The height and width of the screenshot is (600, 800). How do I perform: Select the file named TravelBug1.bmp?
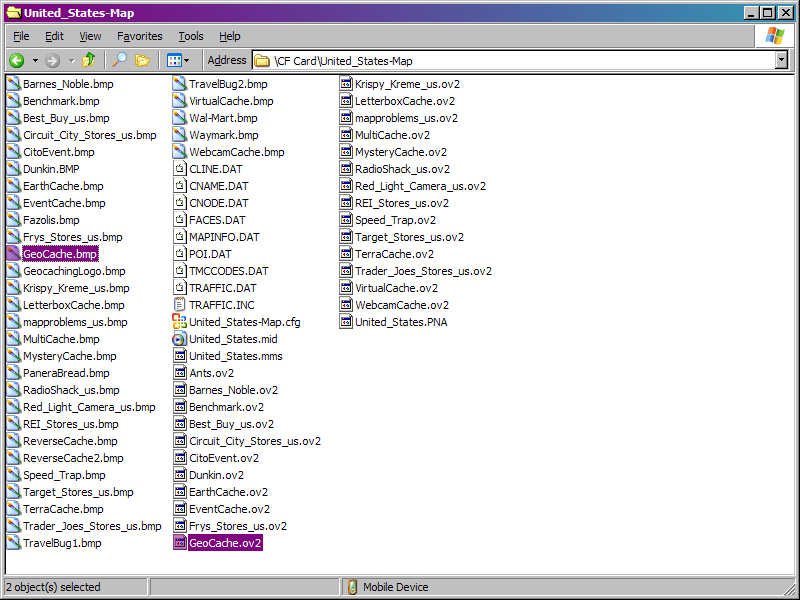[62, 543]
